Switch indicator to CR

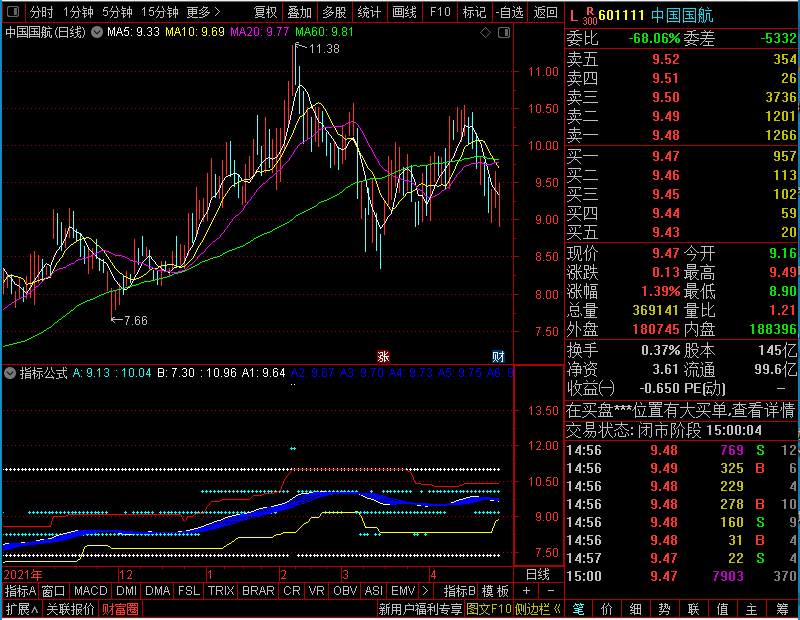(x=292, y=591)
